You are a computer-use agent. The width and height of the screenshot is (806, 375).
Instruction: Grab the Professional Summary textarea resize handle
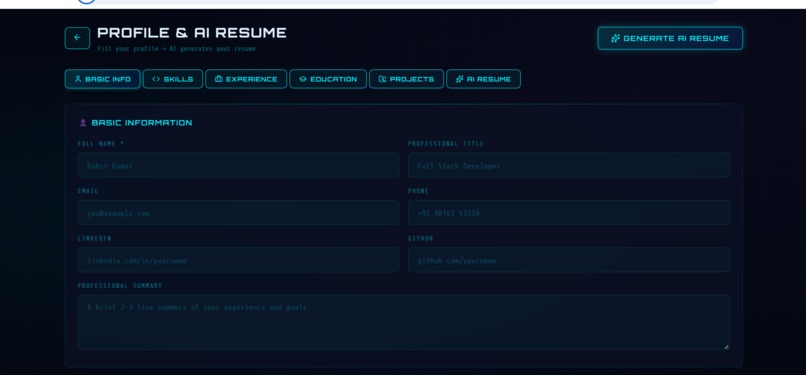pyautogui.click(x=726, y=347)
